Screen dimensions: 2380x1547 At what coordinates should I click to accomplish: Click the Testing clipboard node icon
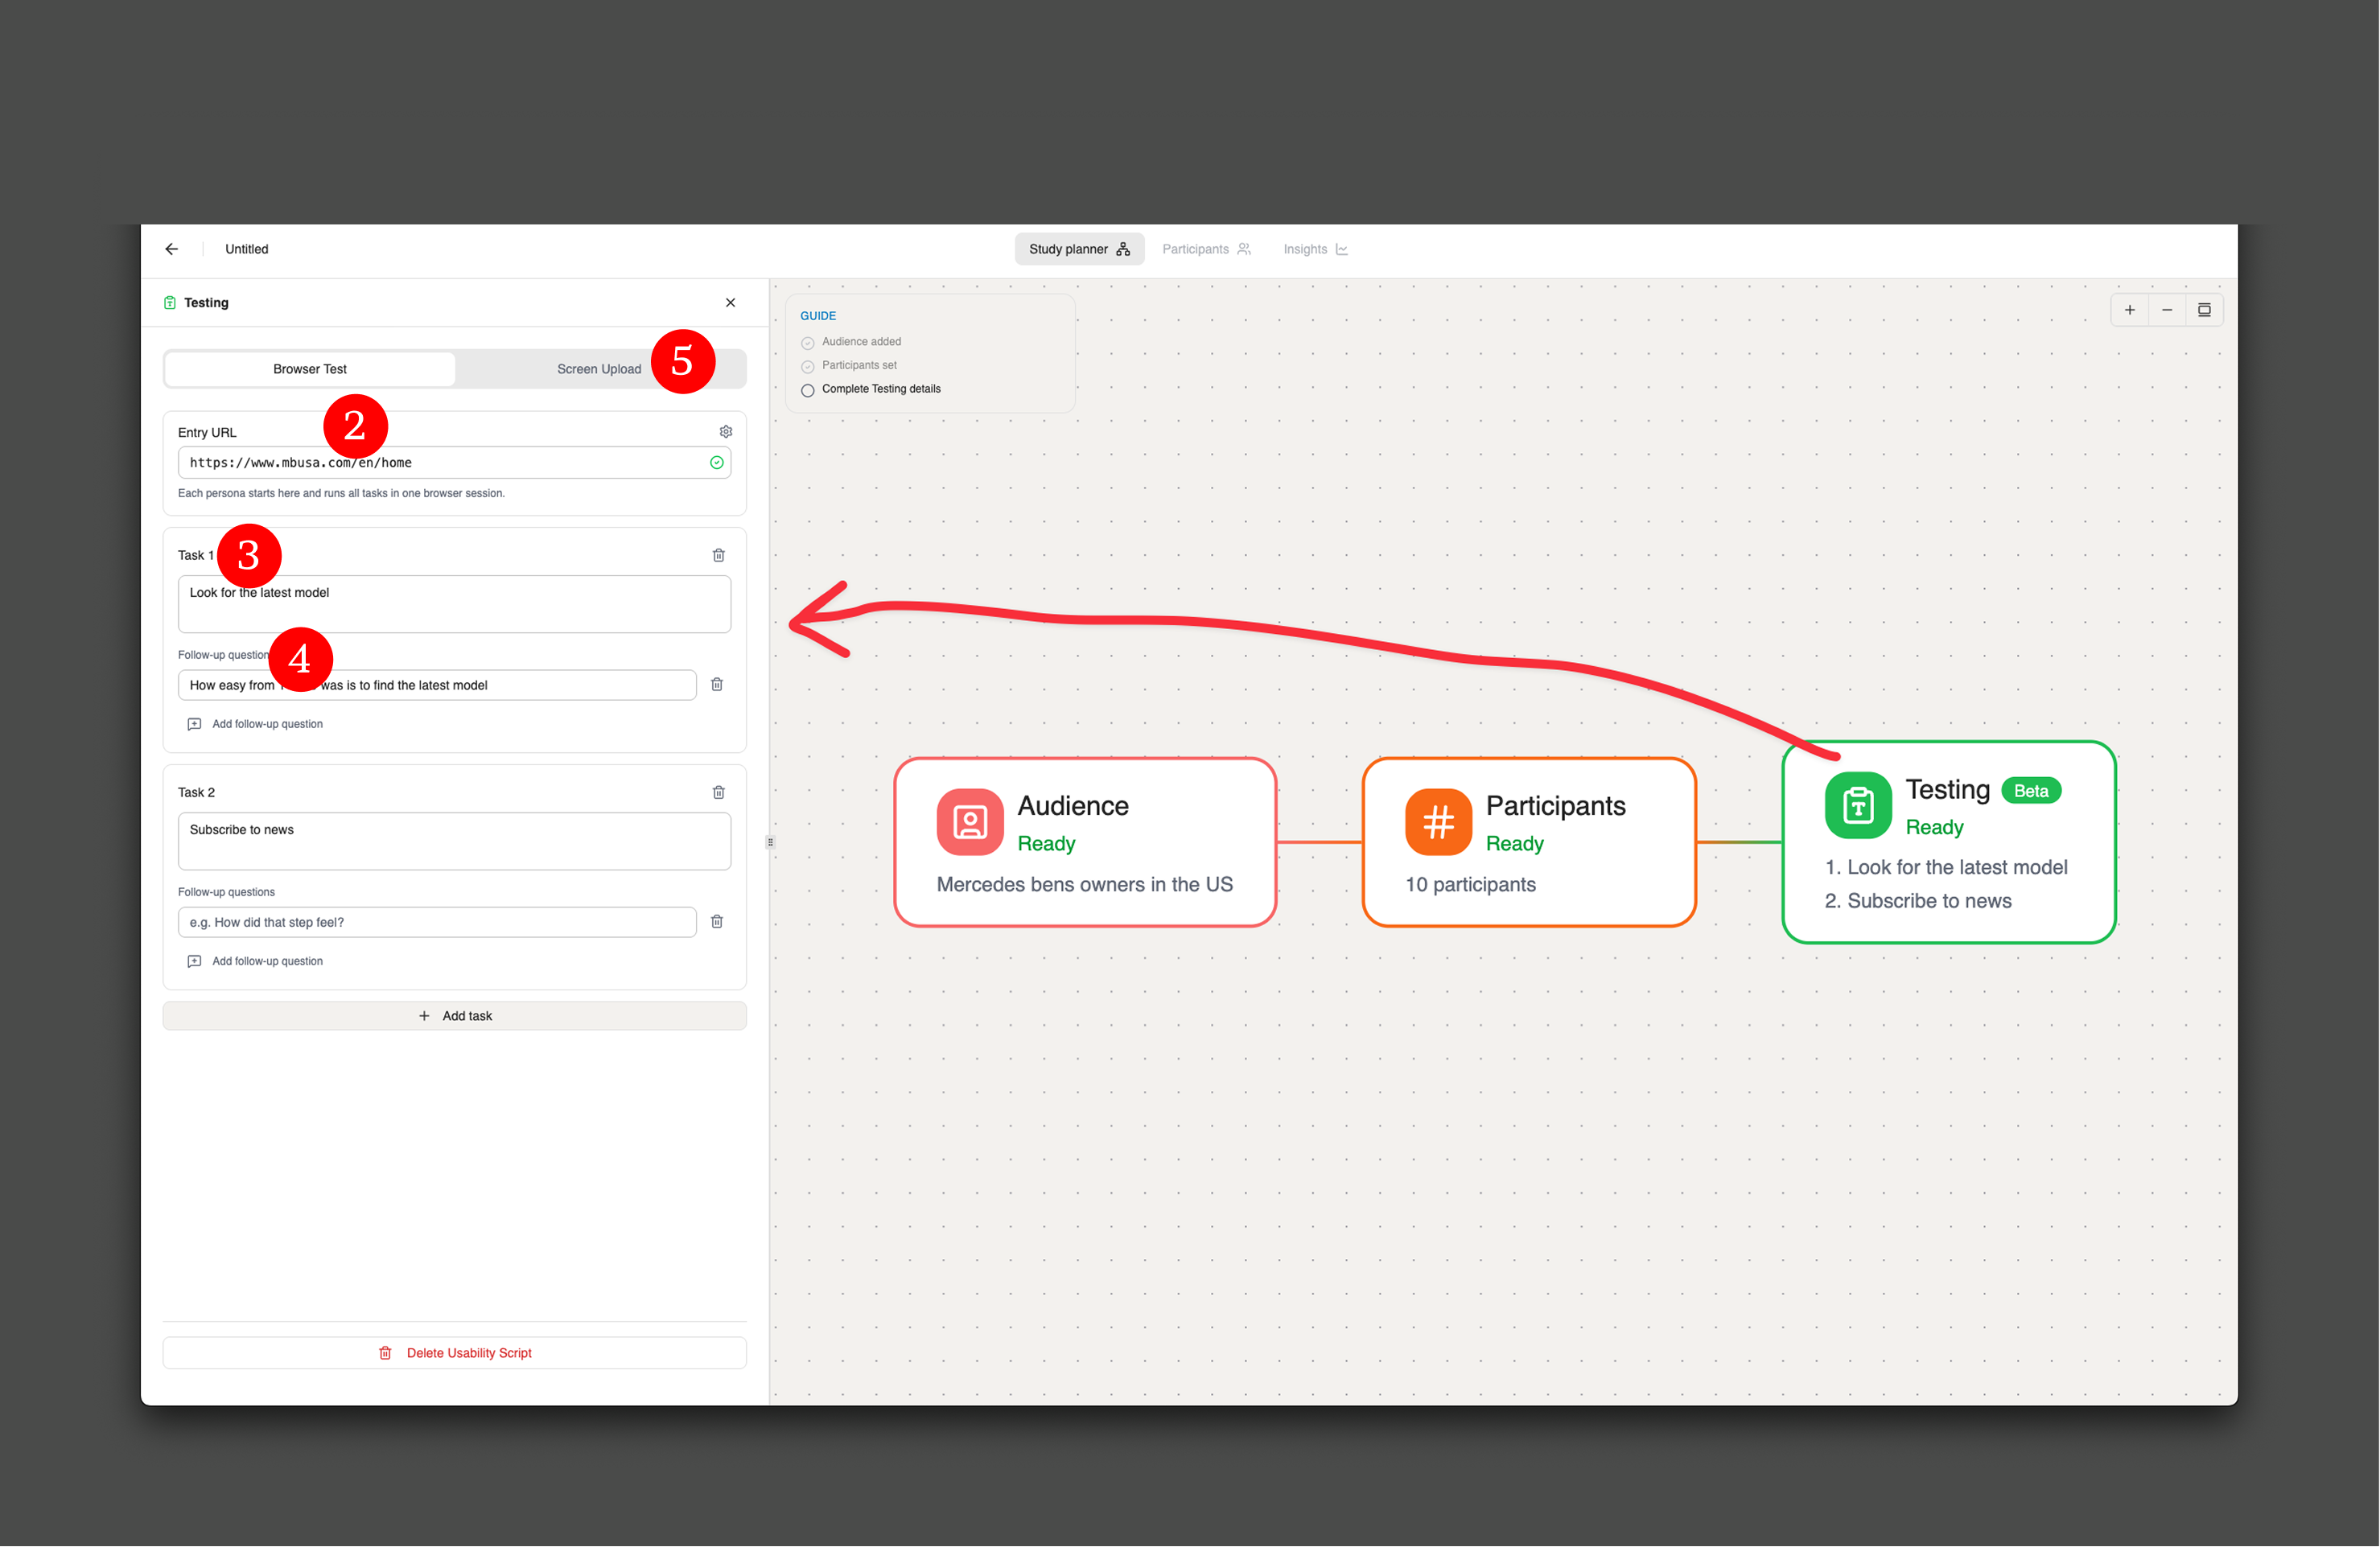(x=1858, y=805)
